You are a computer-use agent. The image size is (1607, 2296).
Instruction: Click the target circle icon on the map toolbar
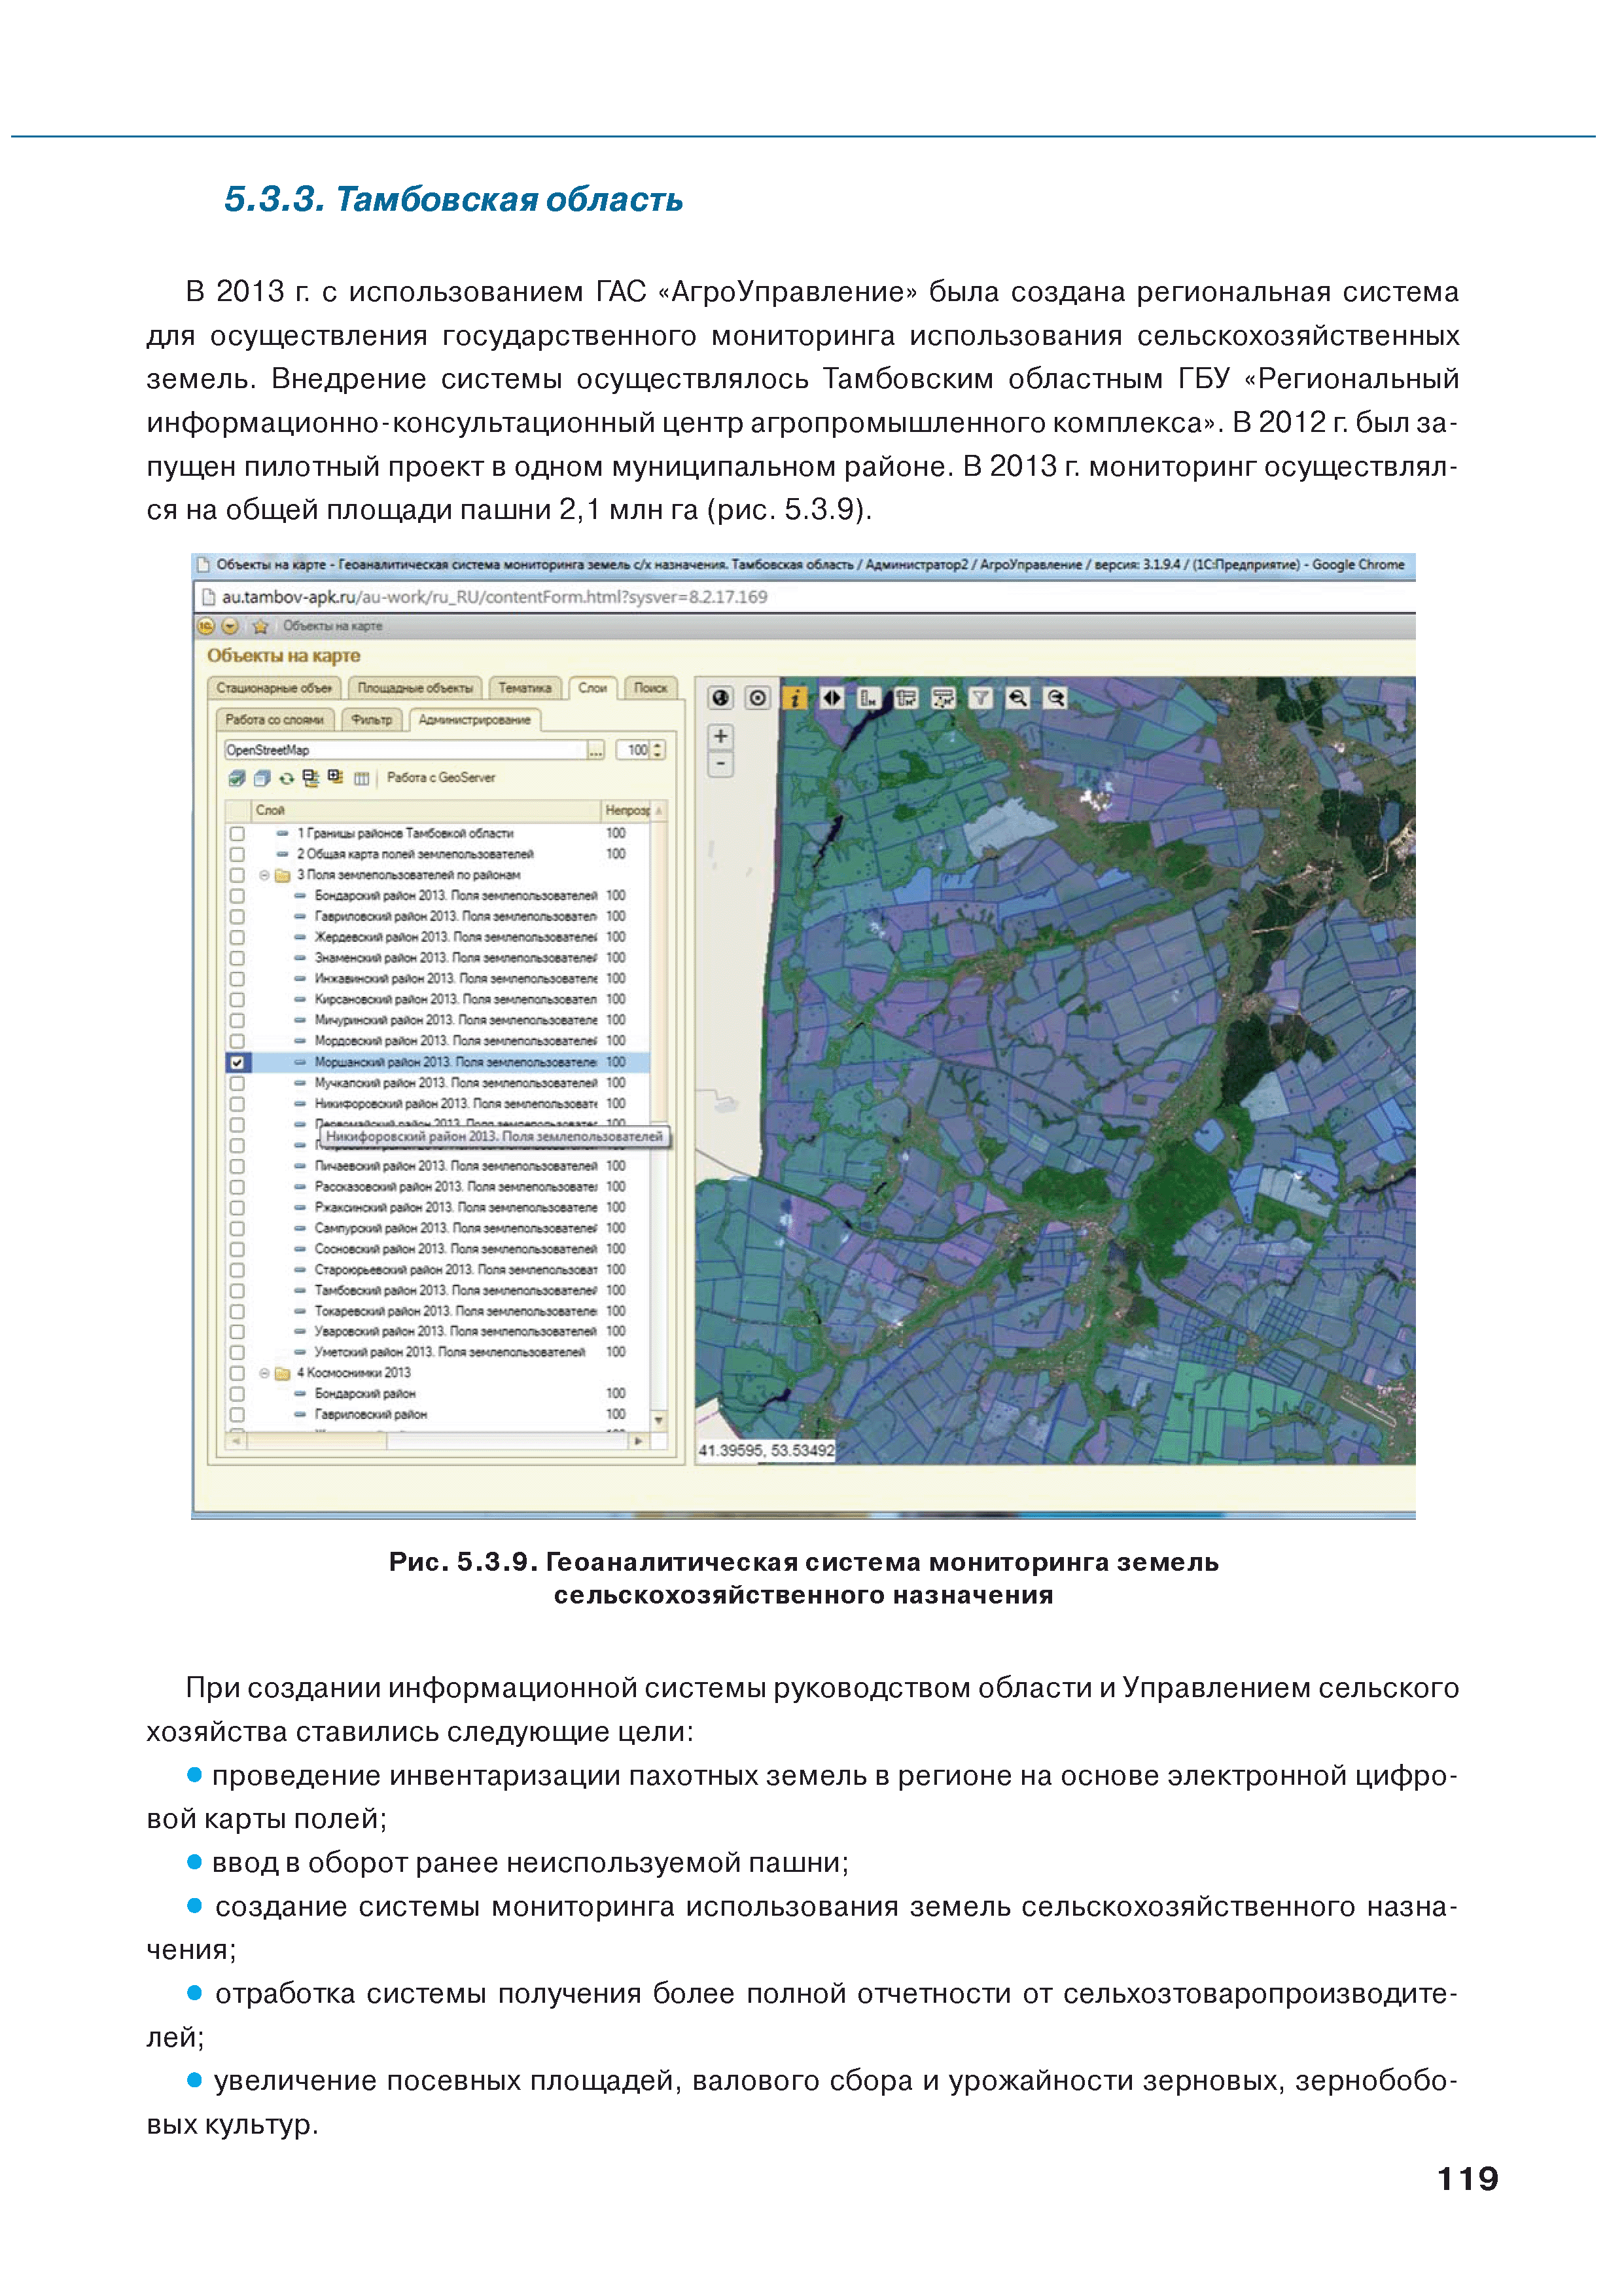[758, 697]
